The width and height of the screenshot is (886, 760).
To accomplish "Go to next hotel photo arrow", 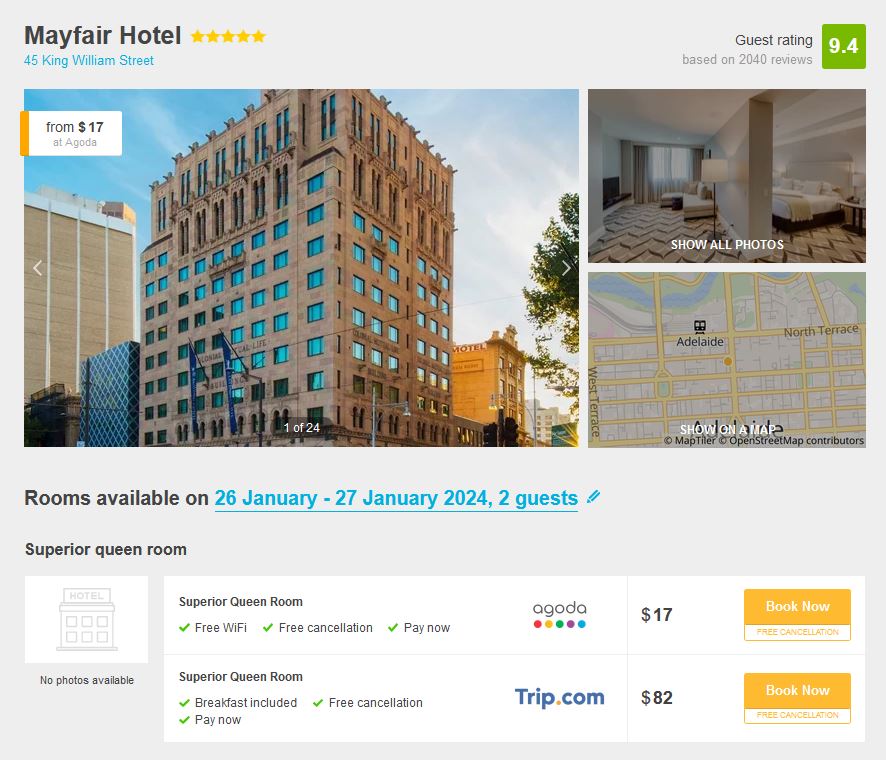I will 566,268.
